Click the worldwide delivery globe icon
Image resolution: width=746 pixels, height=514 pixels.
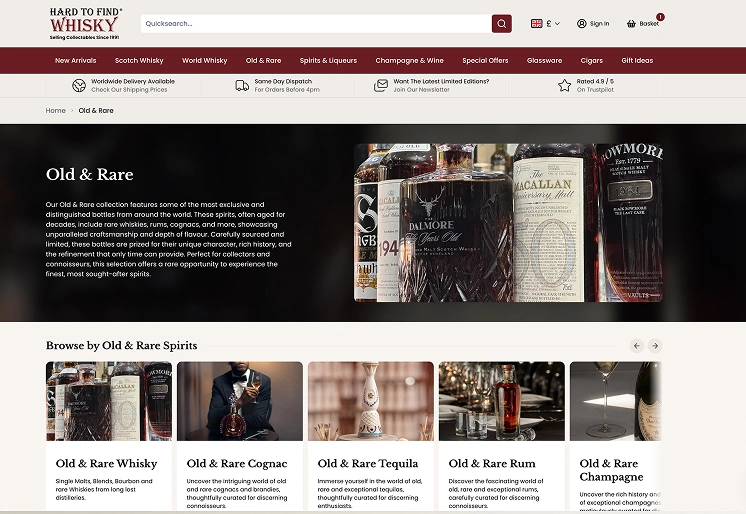(79, 86)
